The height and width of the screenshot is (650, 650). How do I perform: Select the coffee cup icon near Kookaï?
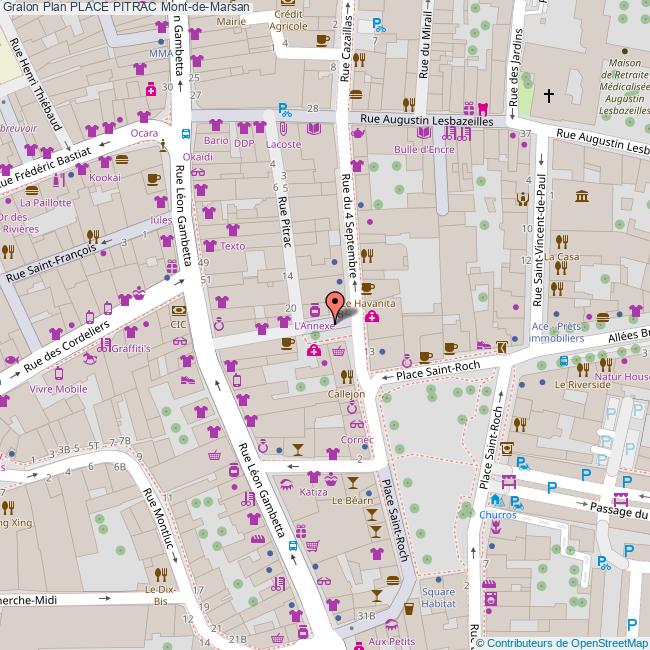tap(153, 179)
